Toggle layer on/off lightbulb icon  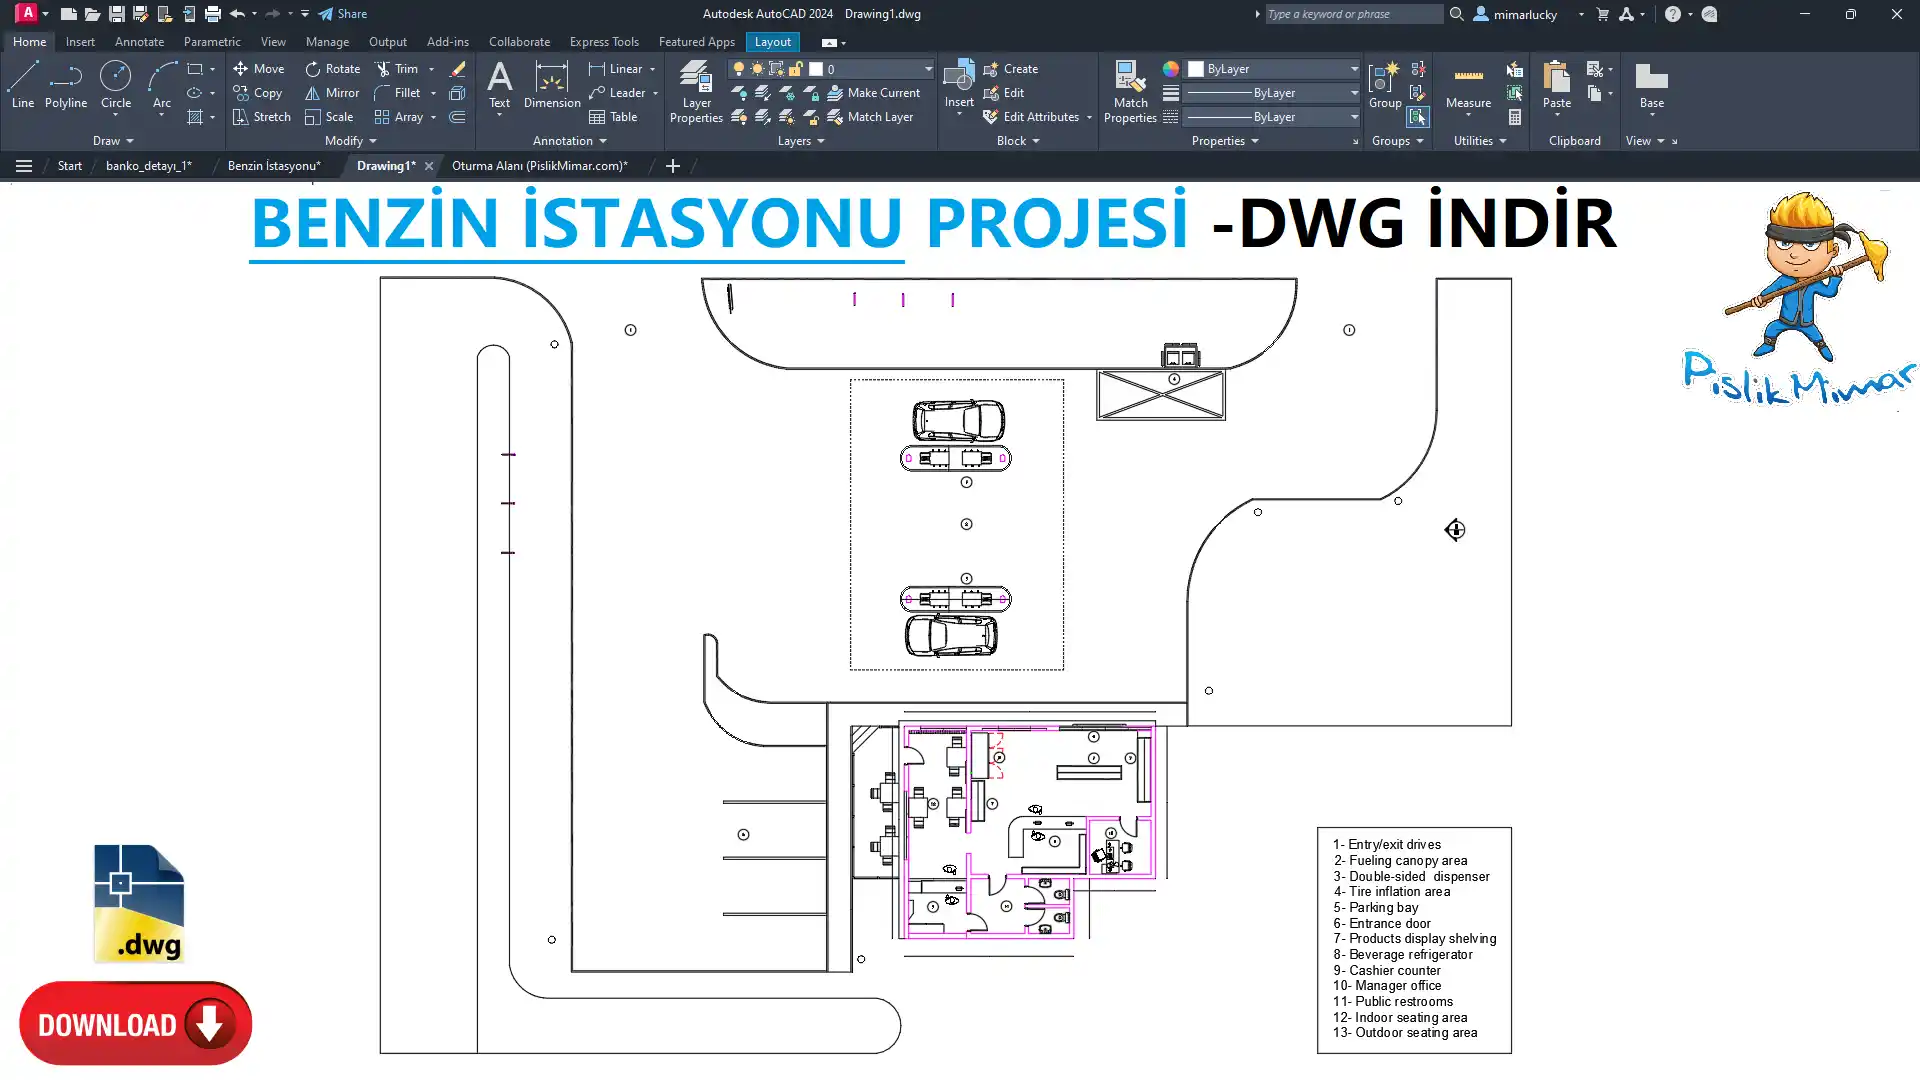739,69
